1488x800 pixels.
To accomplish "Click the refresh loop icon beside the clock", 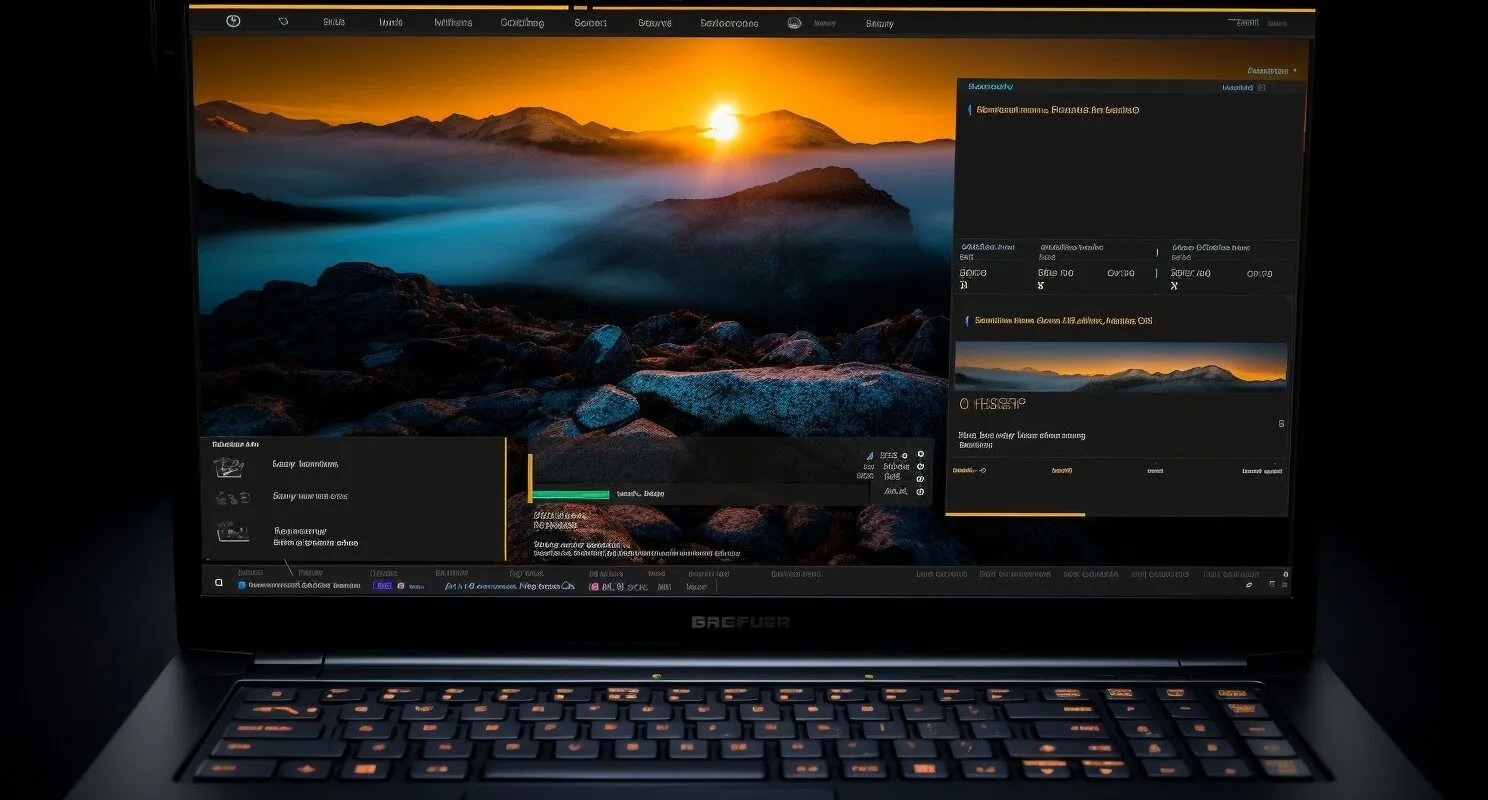I will click(x=283, y=21).
